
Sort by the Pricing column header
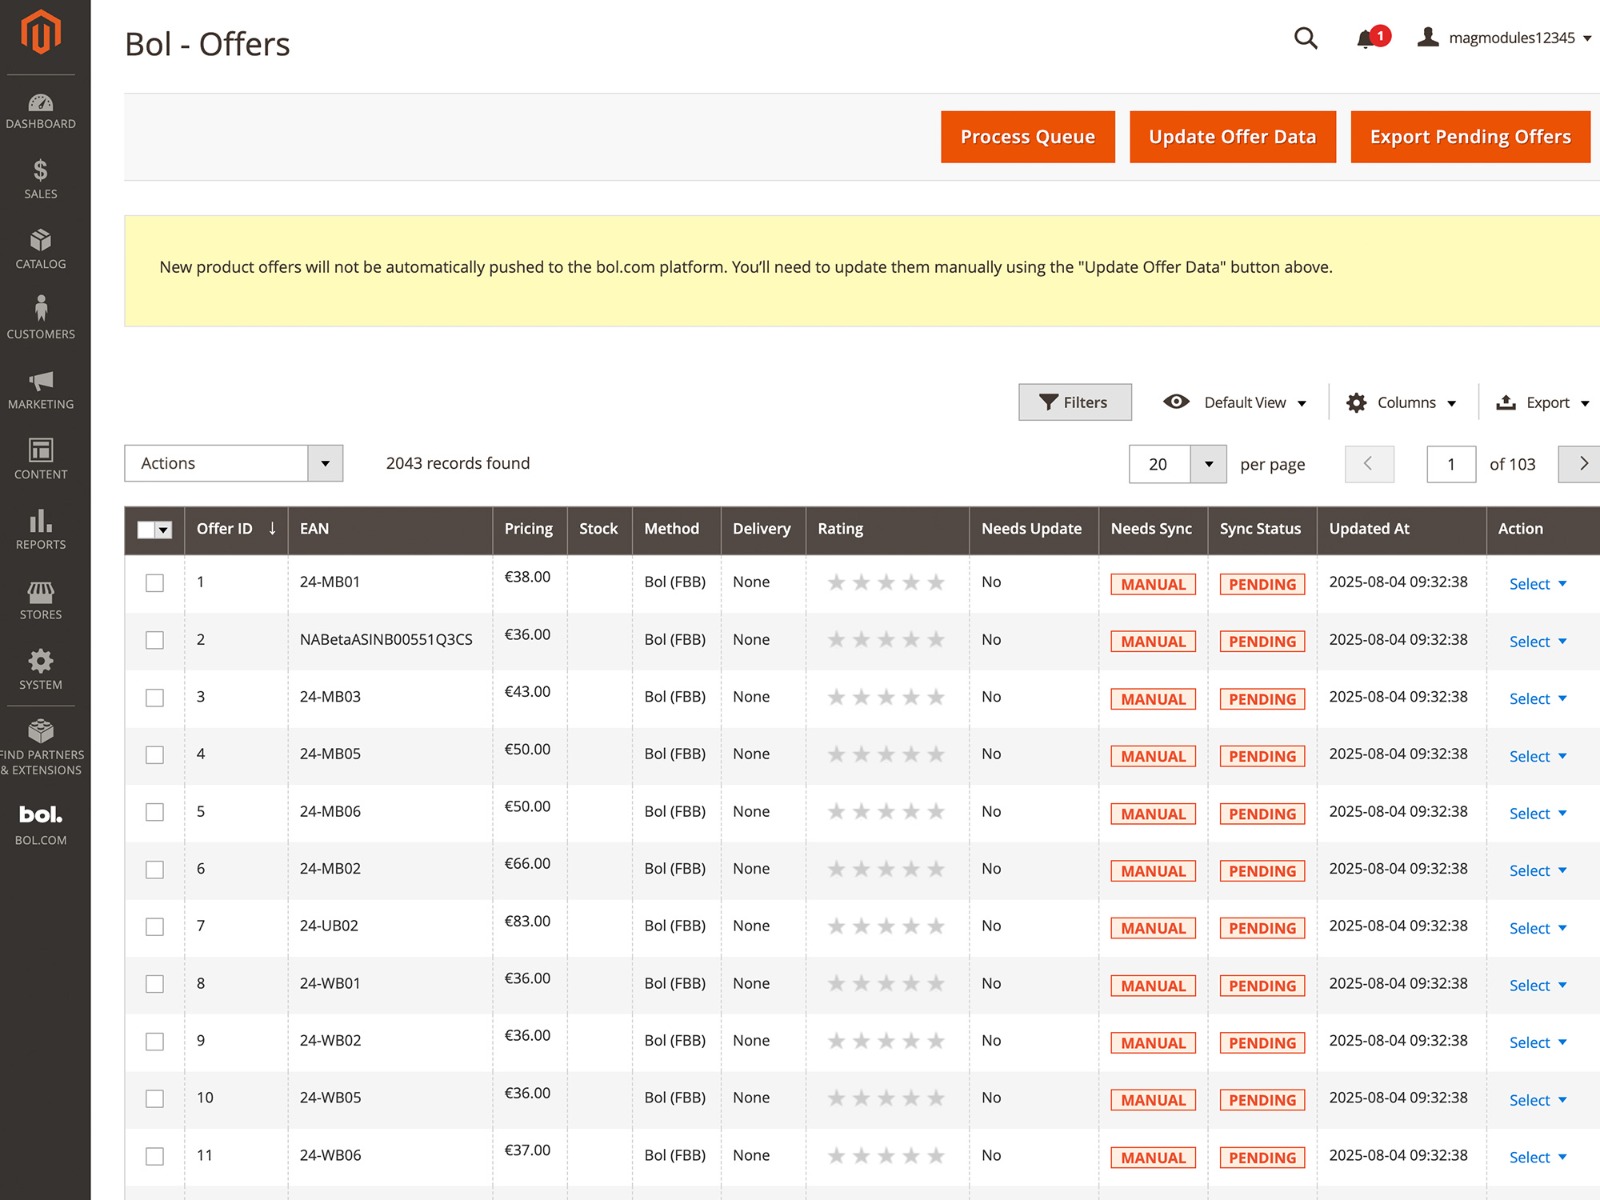click(528, 528)
